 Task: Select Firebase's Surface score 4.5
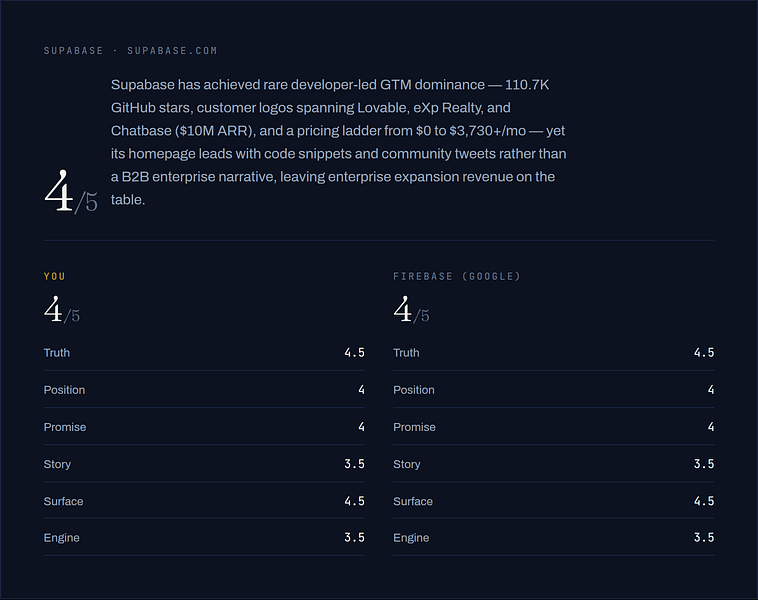coord(704,501)
